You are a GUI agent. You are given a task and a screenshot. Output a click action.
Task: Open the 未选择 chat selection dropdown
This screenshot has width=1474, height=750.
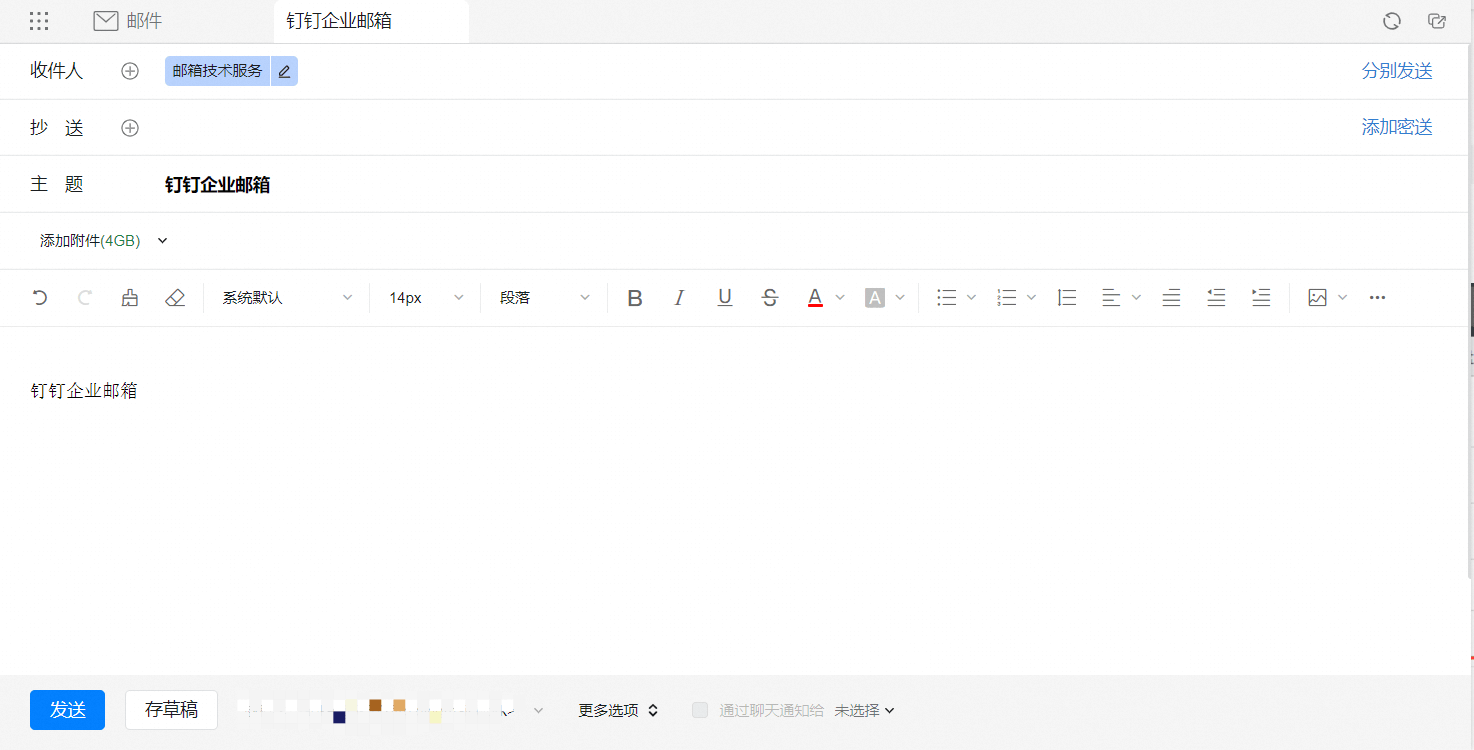865,710
